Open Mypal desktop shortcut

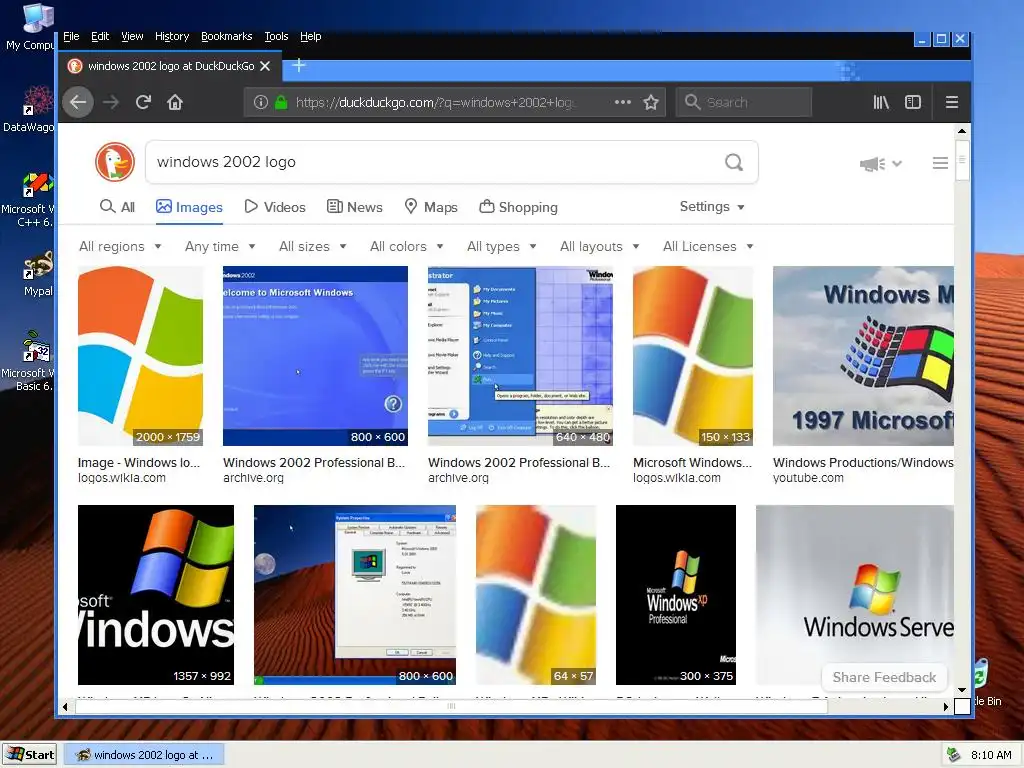[38, 274]
